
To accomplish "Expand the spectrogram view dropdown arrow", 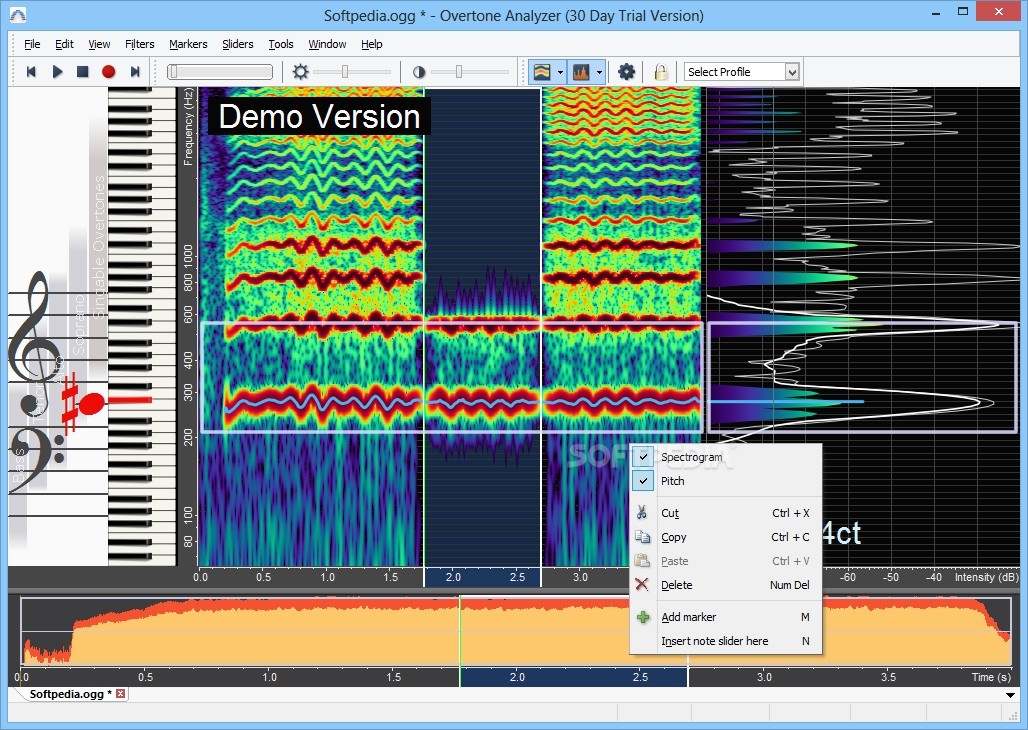I will pos(560,72).
